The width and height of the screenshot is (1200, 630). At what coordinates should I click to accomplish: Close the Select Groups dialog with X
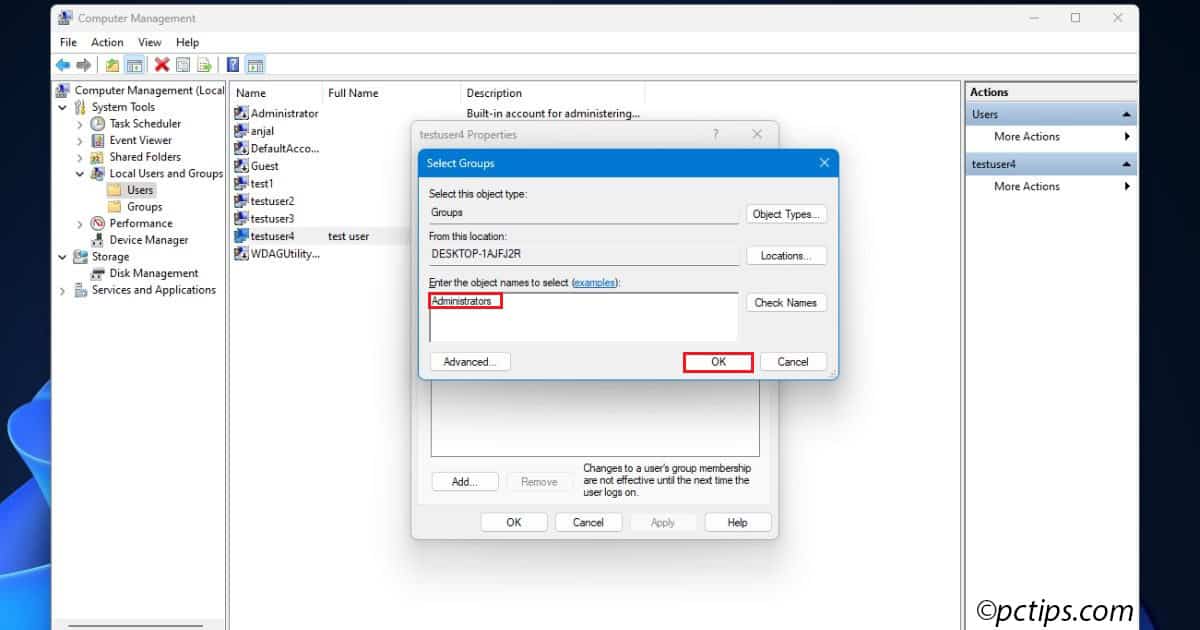pyautogui.click(x=824, y=163)
